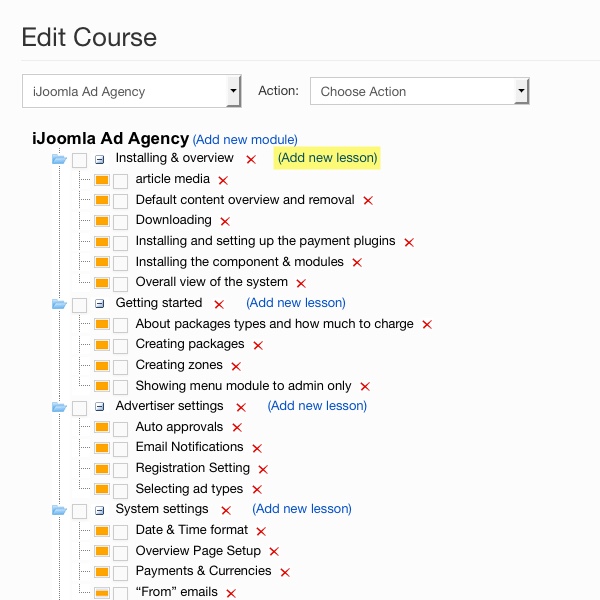600x600 pixels.
Task: Remove Overall view of the system lesson
Action: 301,283
